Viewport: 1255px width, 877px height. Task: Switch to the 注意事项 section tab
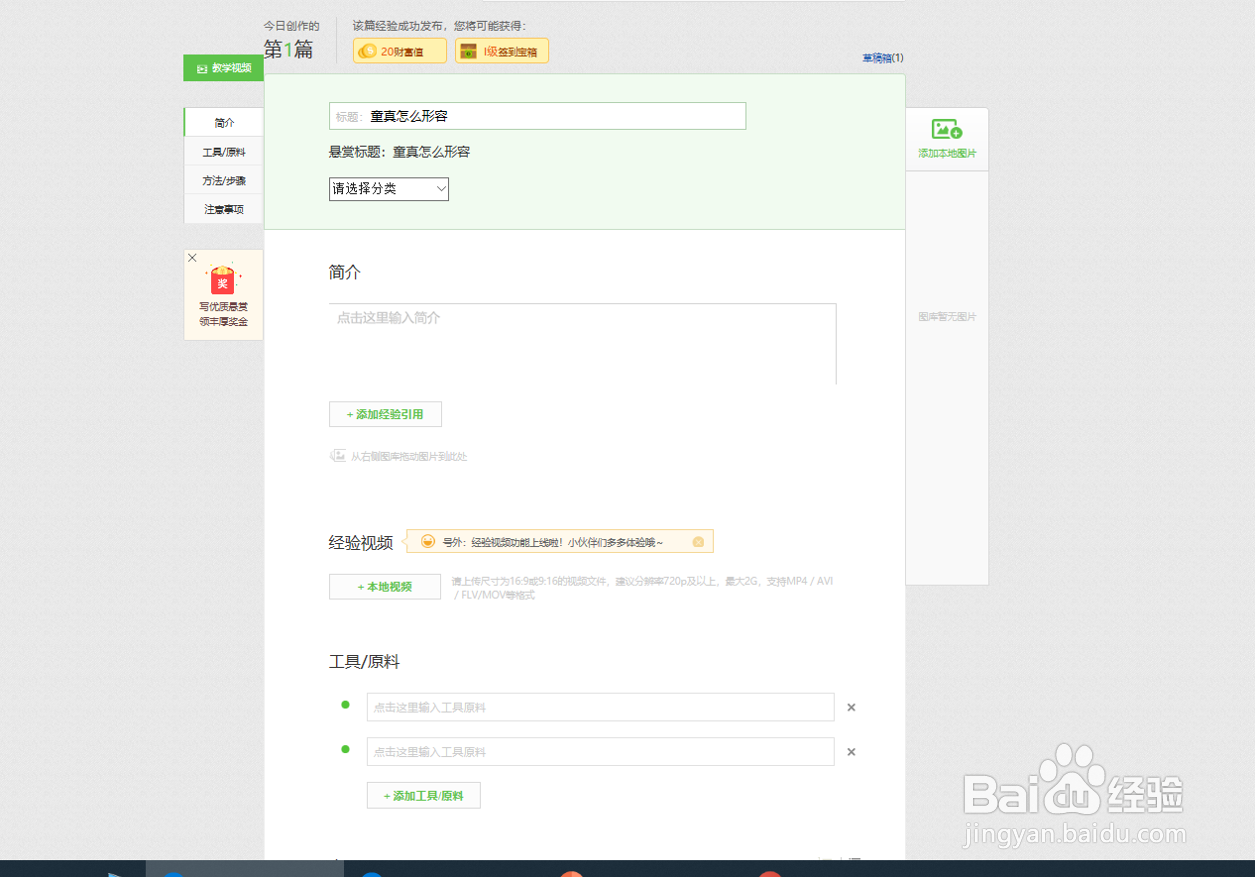point(222,209)
